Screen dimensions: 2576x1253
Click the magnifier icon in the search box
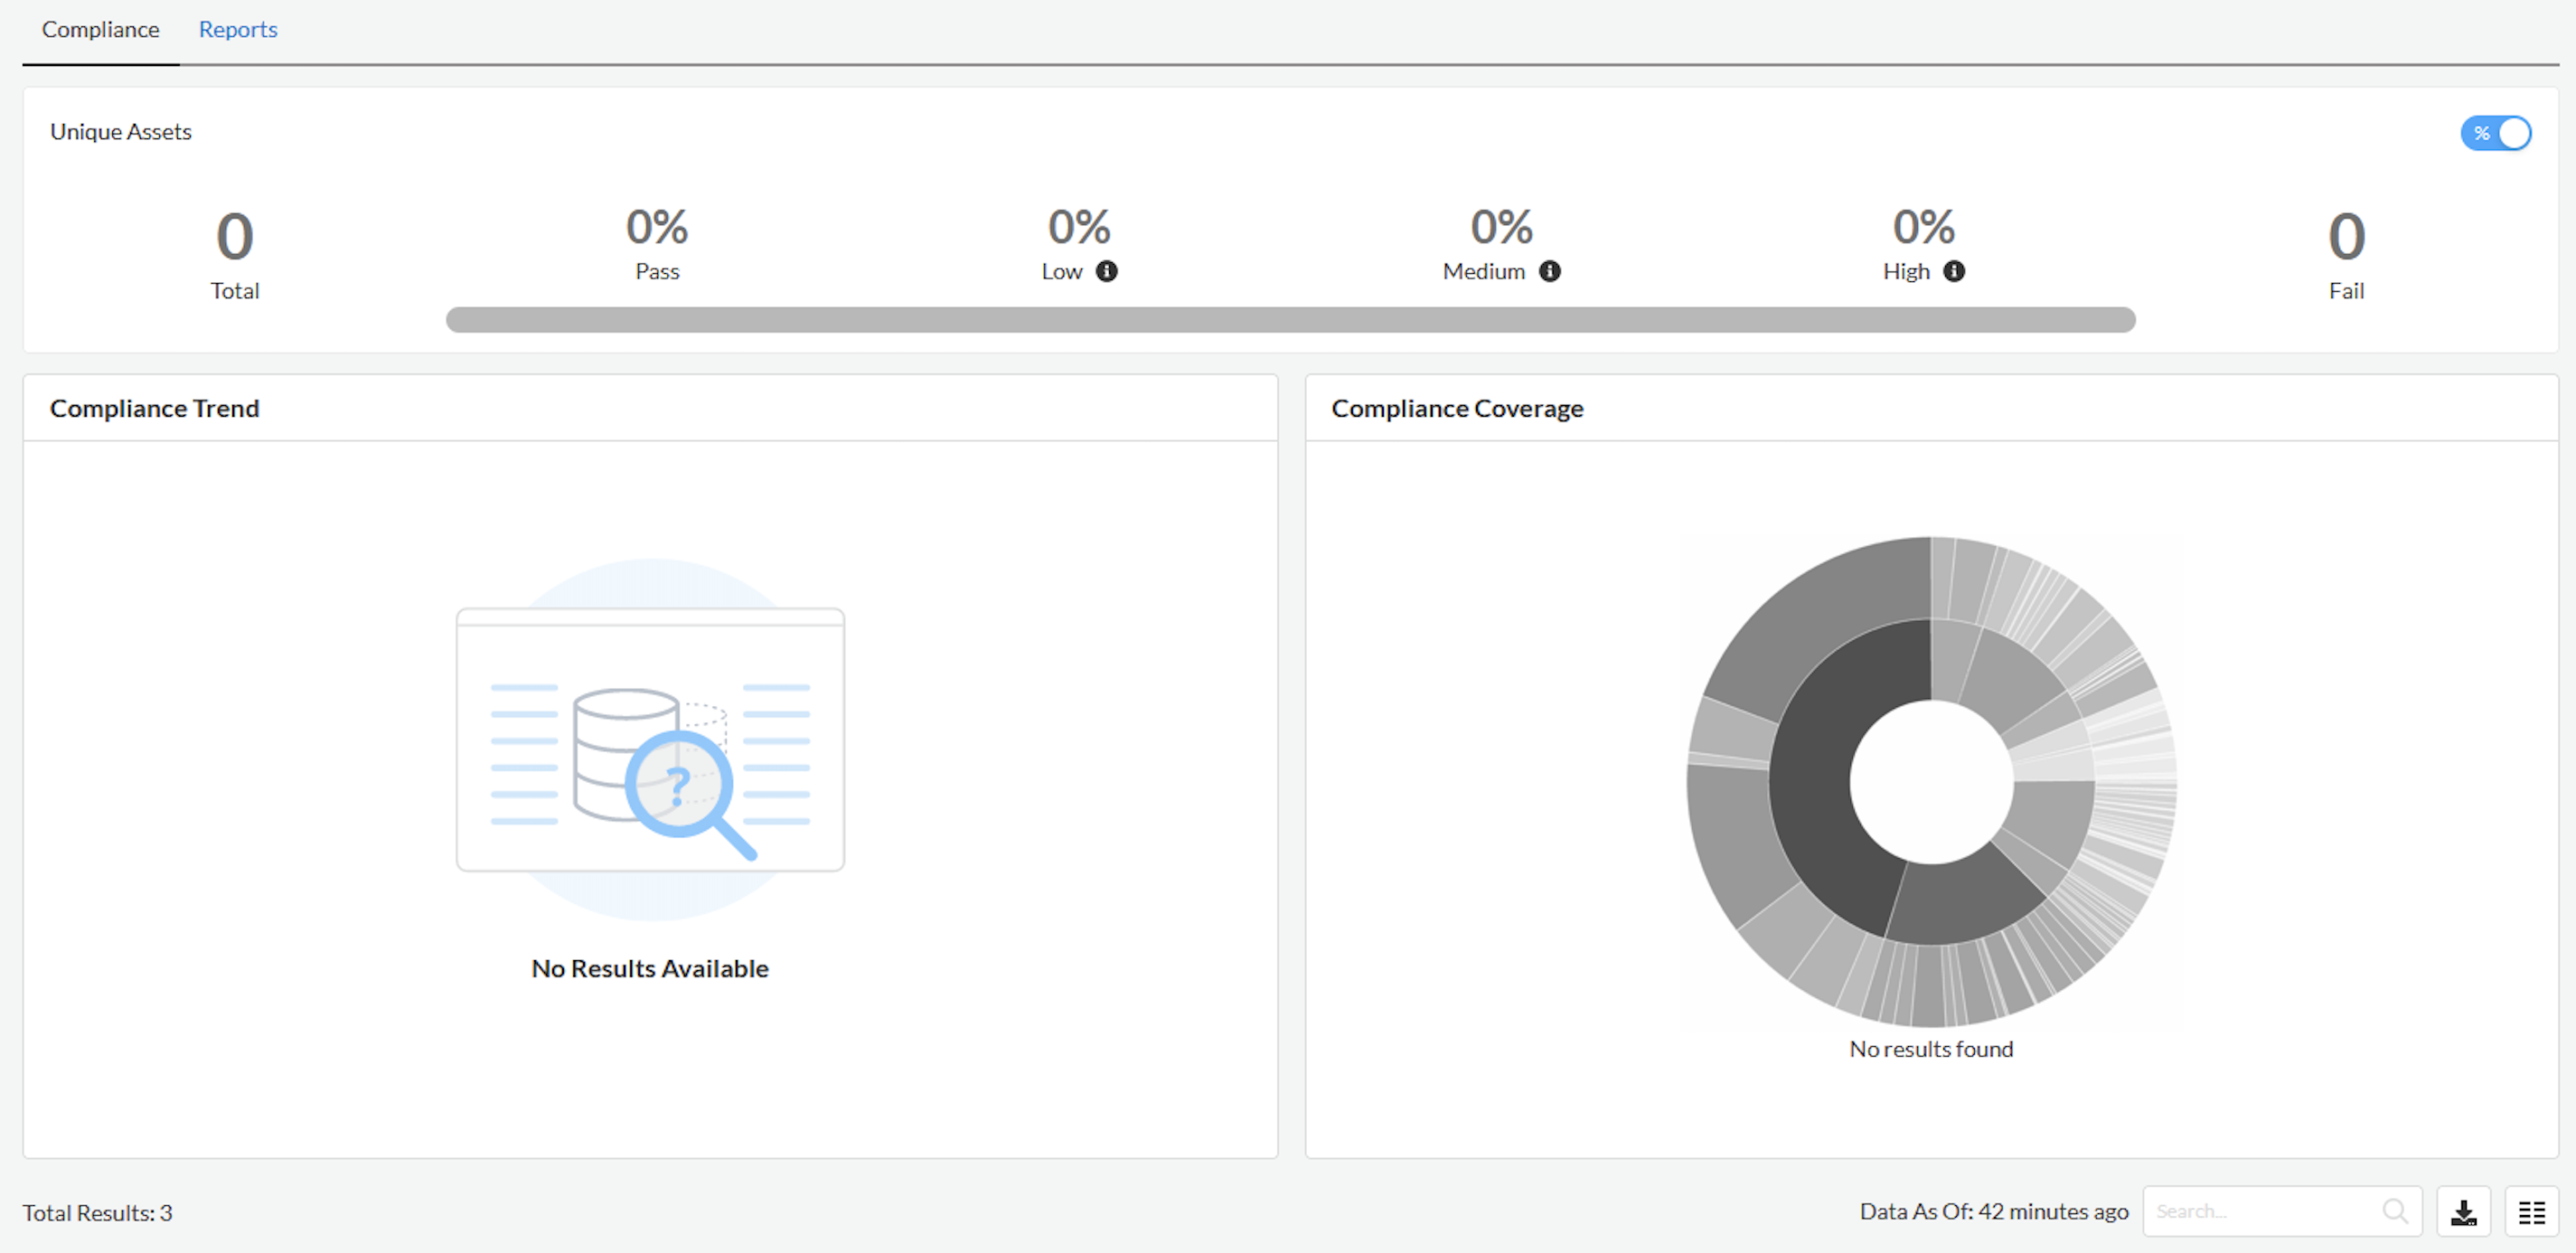2395,1211
